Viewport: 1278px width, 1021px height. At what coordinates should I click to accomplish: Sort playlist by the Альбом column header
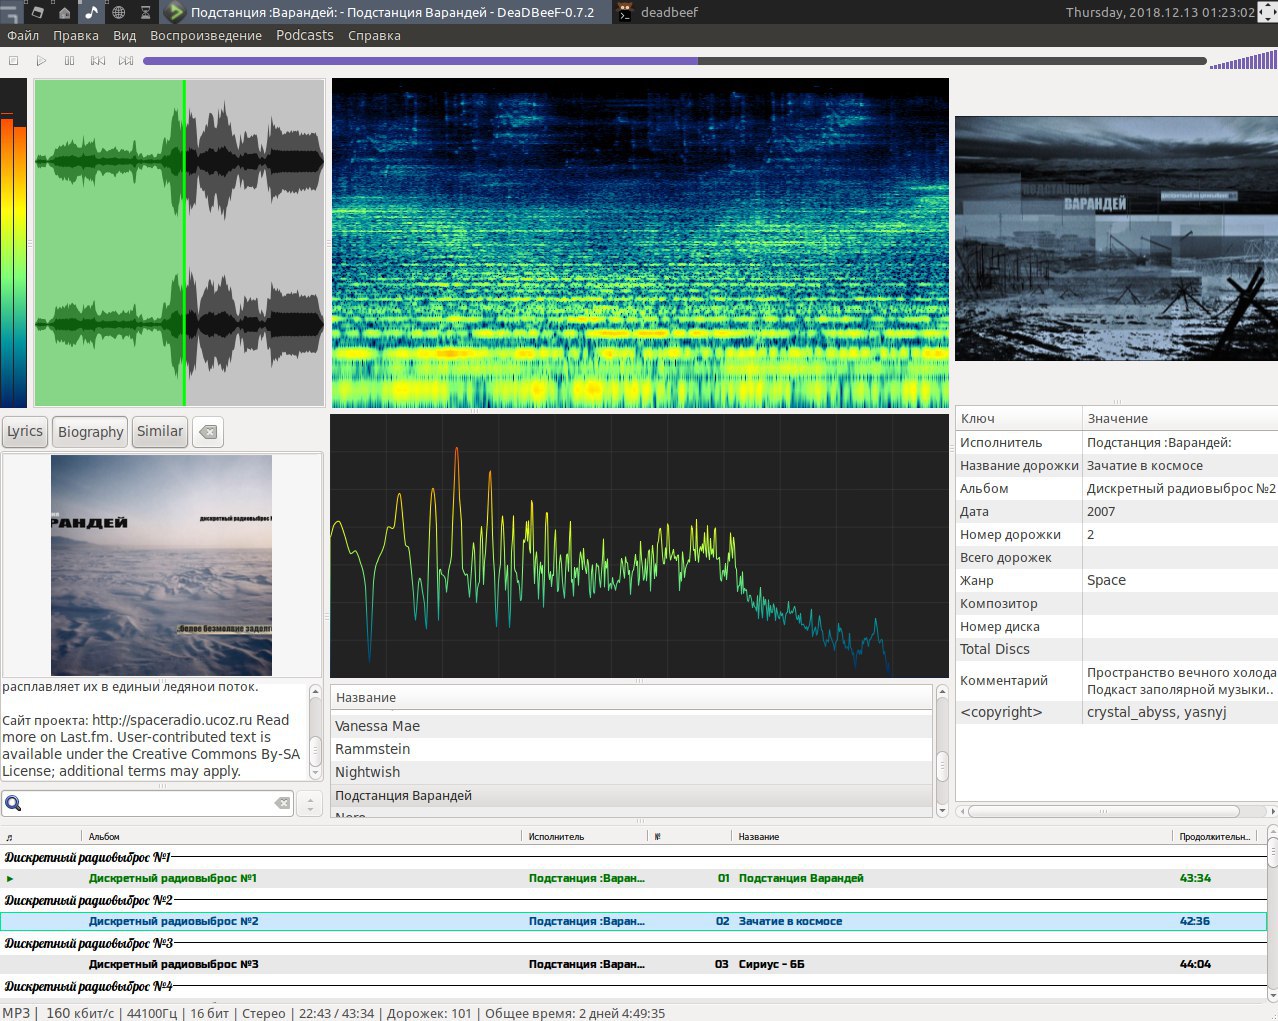[x=301, y=836]
